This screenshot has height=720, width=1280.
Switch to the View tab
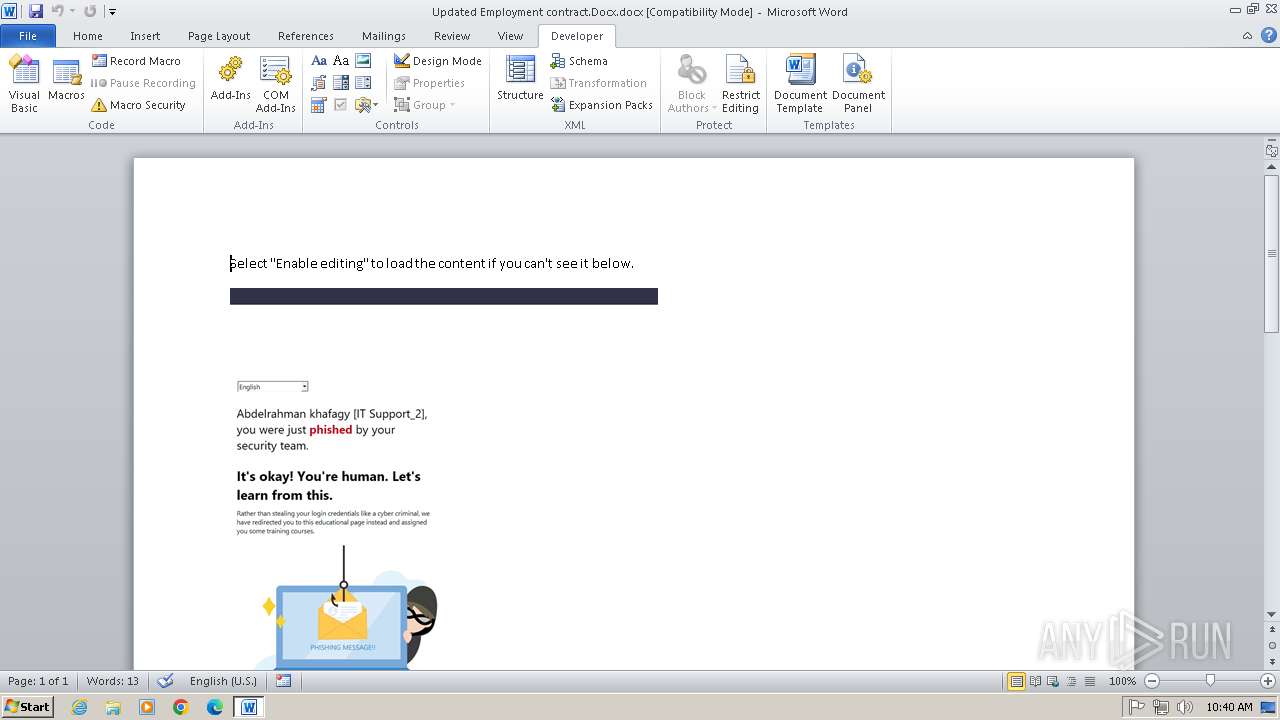(510, 36)
